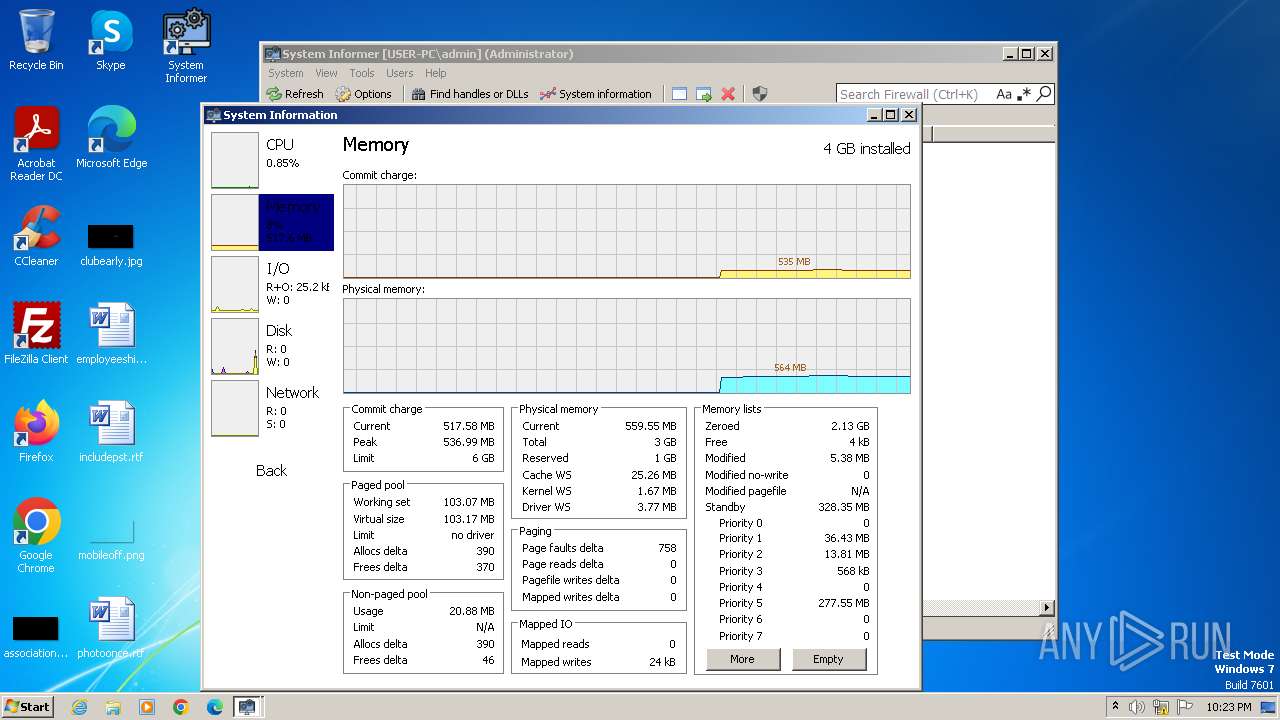Open FileZilla Client desktop icon
The height and width of the screenshot is (720, 1280).
tap(36, 334)
